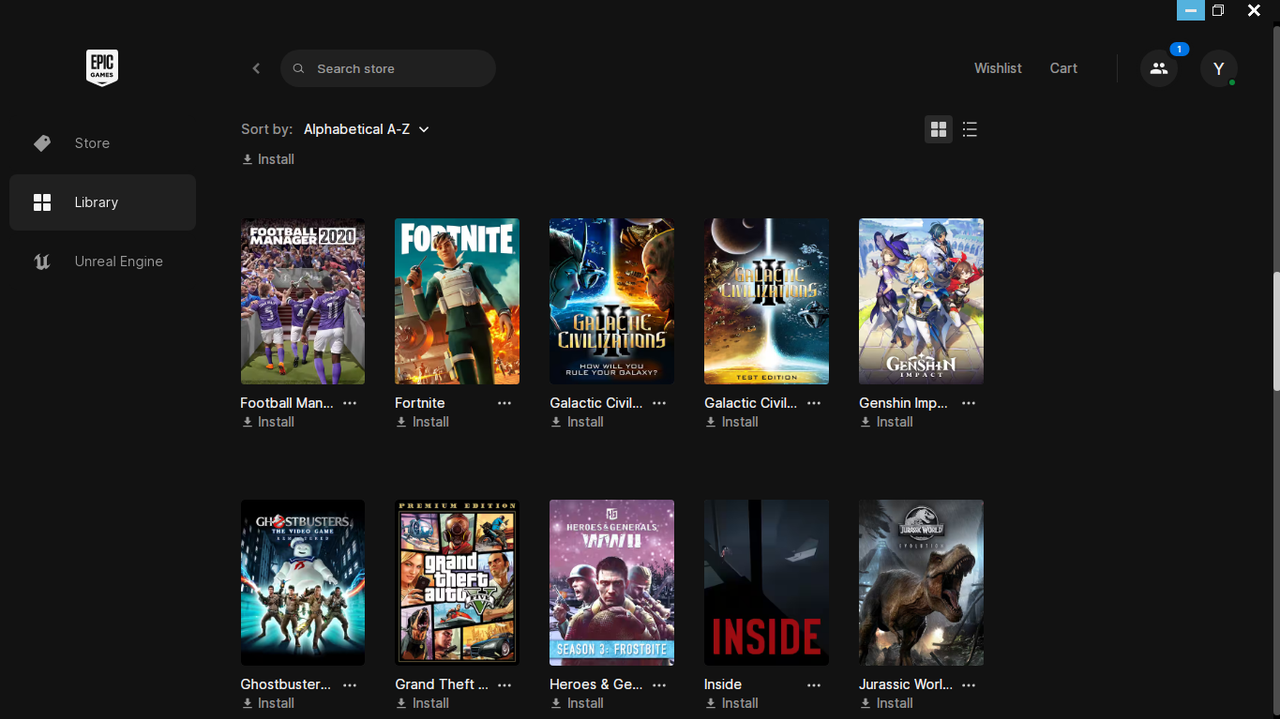Open more options for Ghostbusters
This screenshot has width=1280, height=719.
[x=350, y=685]
